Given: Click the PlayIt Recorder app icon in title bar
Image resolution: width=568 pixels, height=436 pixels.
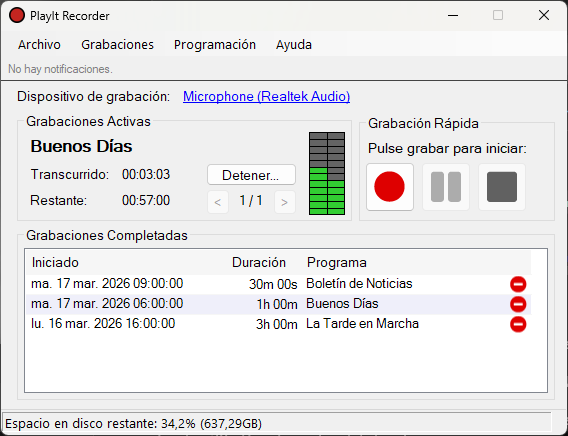Looking at the screenshot, I should click(17, 16).
